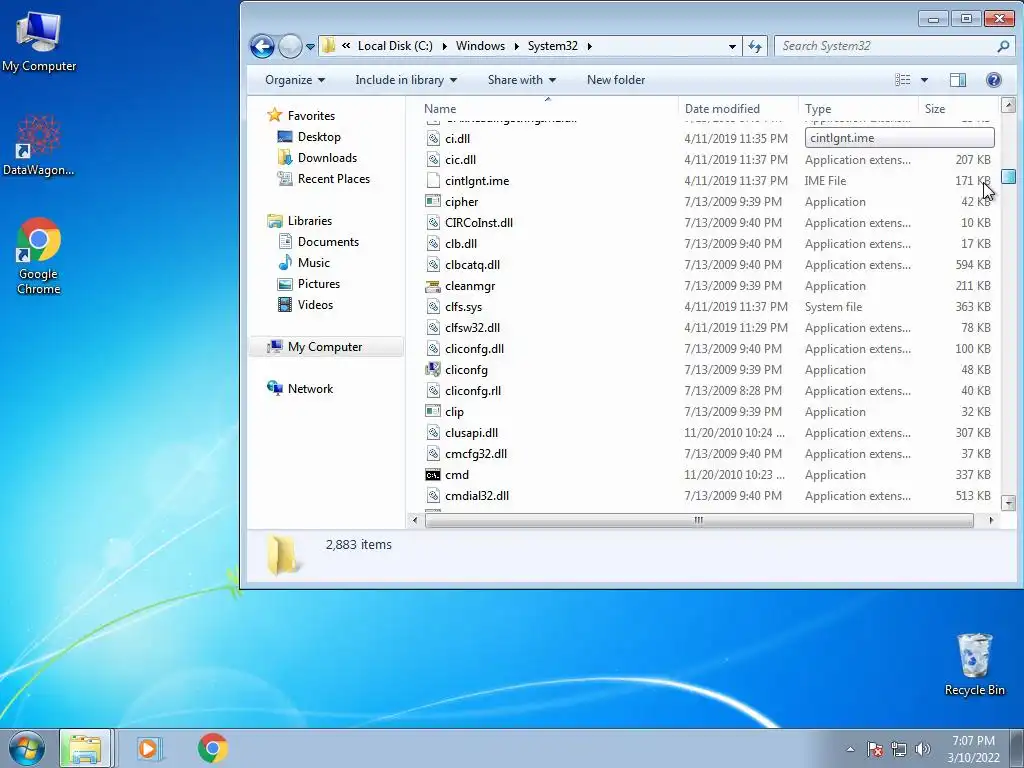1024x768 pixels.
Task: Sort by the Size column header
Action: (959, 109)
